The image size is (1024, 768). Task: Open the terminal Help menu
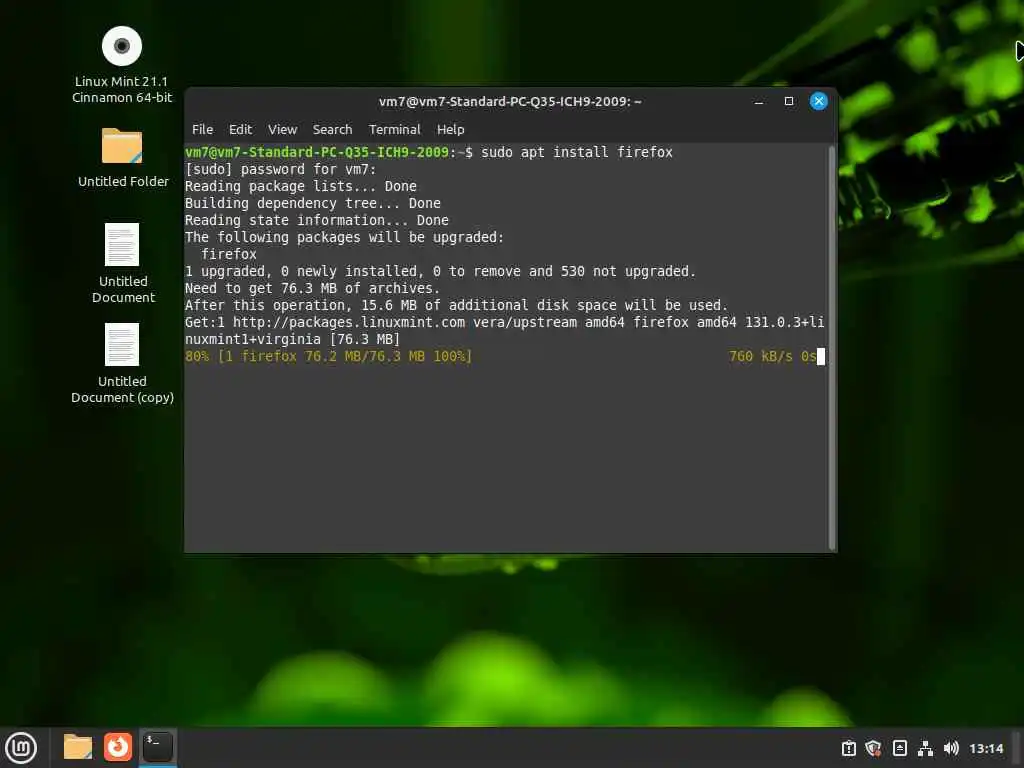(451, 129)
